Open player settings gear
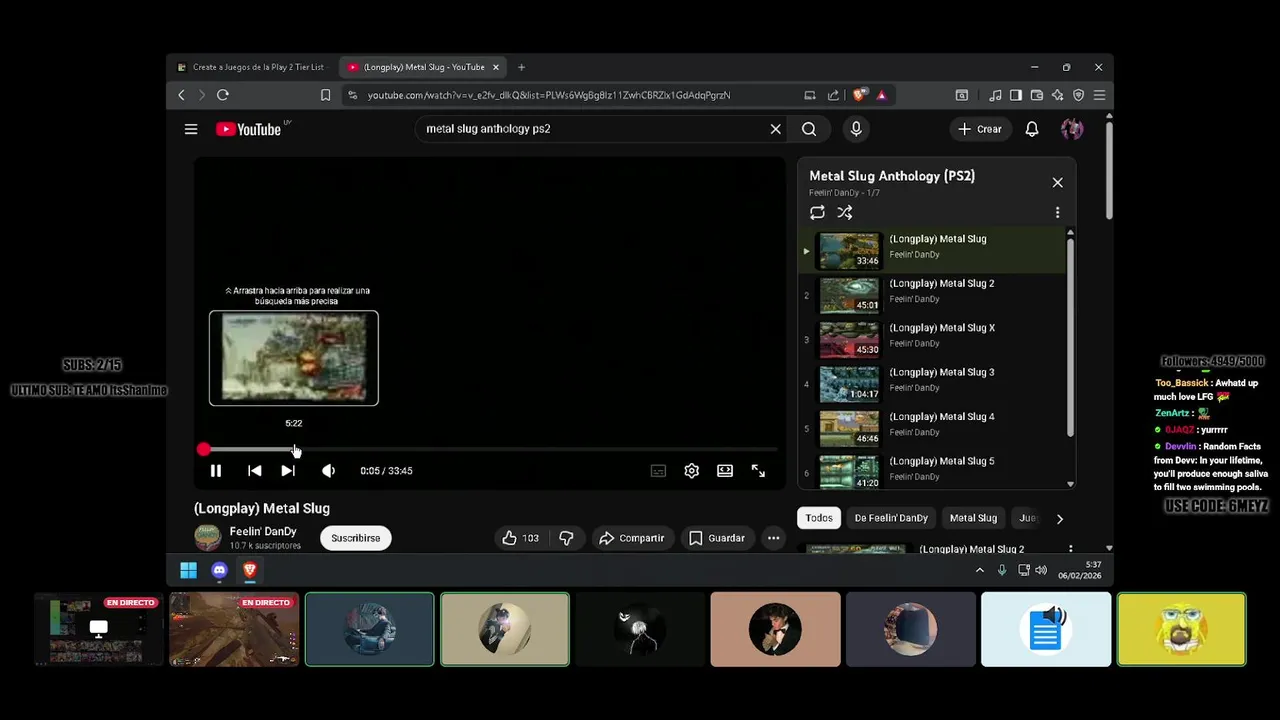1280x720 pixels. pos(691,471)
